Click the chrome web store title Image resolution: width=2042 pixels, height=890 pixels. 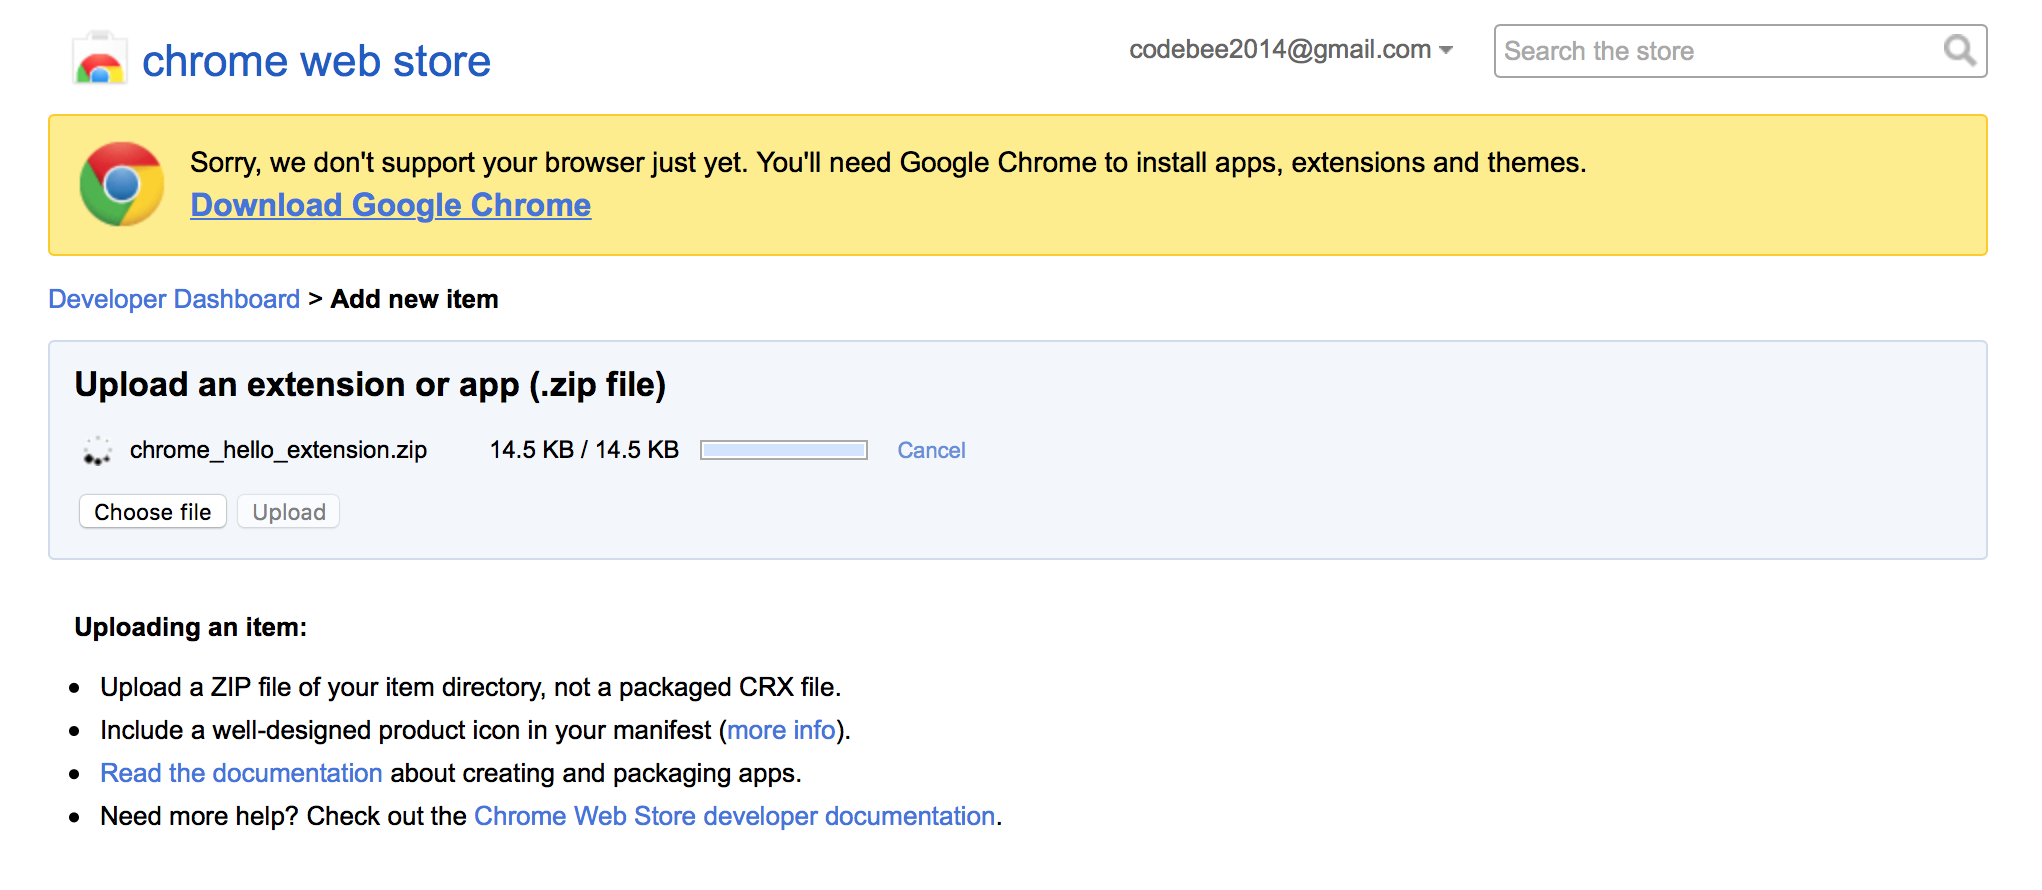pos(316,61)
